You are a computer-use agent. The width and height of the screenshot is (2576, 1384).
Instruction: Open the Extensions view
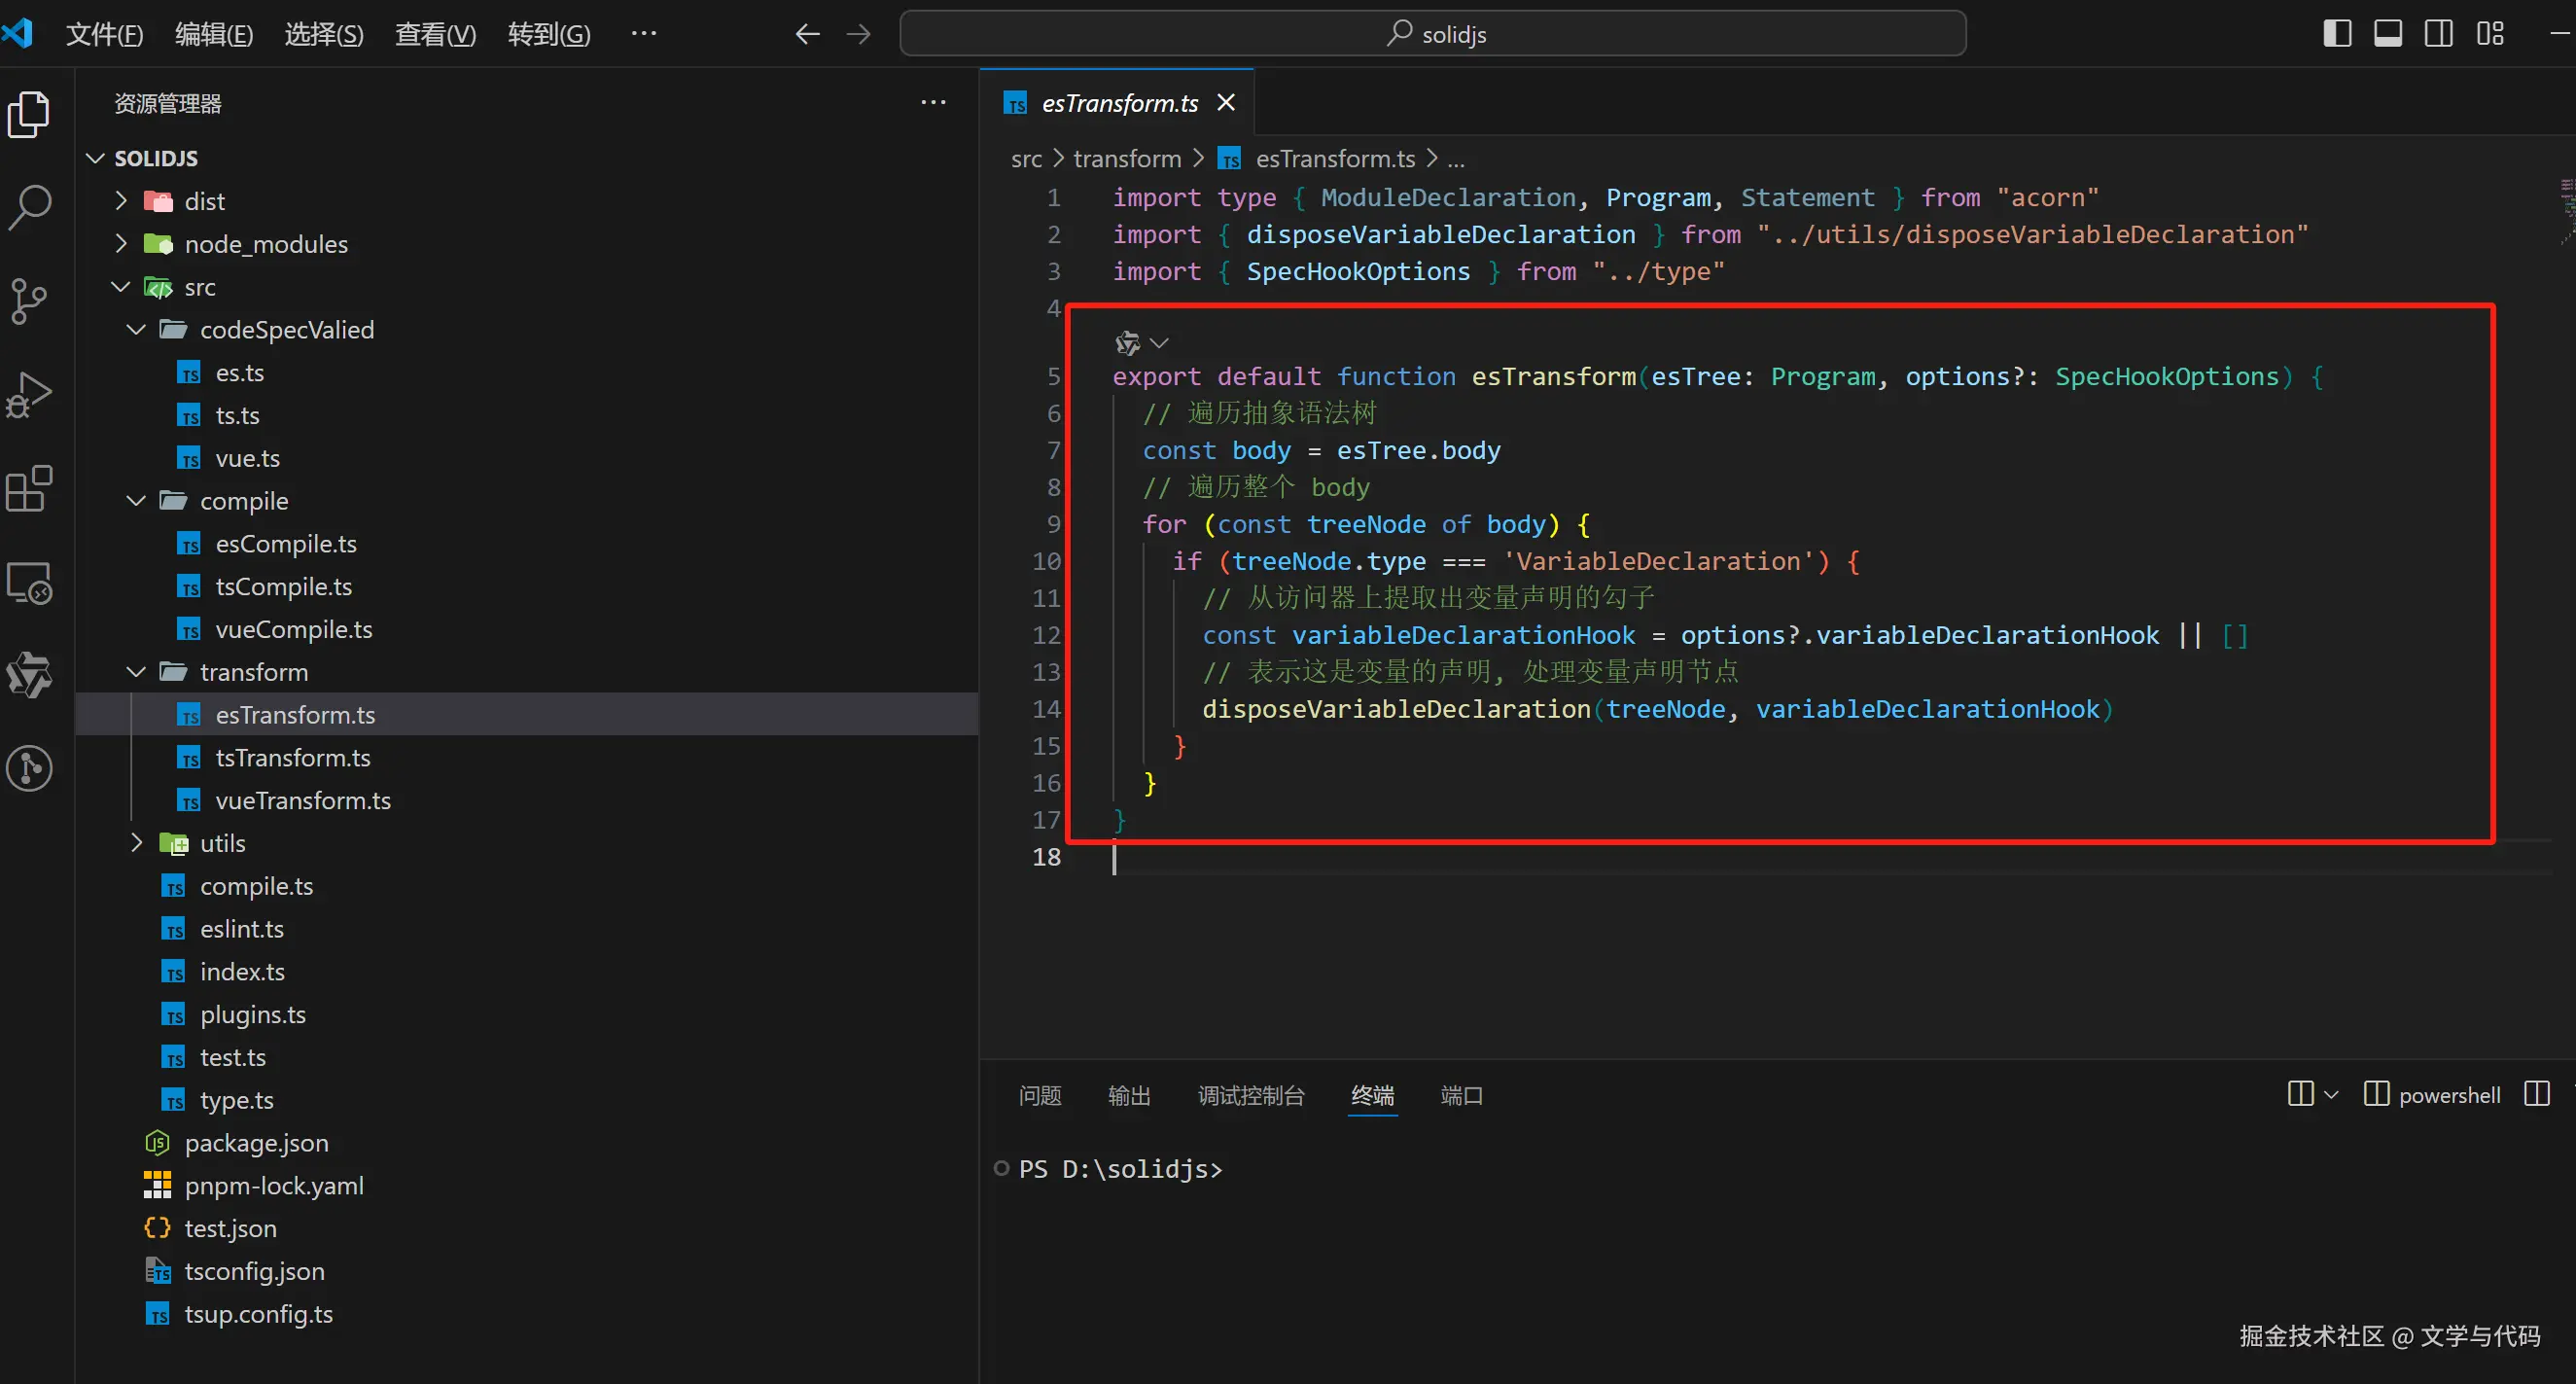pos(30,488)
